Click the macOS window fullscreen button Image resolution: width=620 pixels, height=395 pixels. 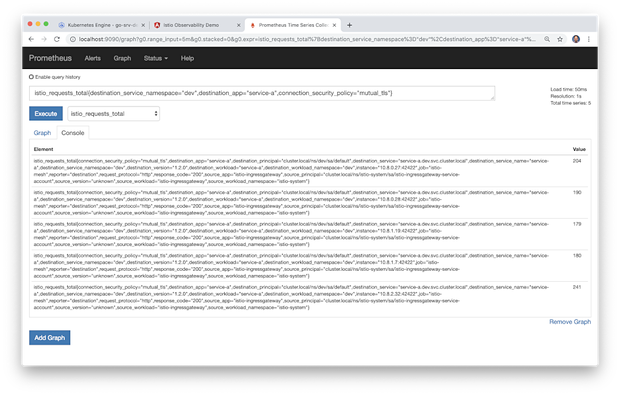[46, 24]
